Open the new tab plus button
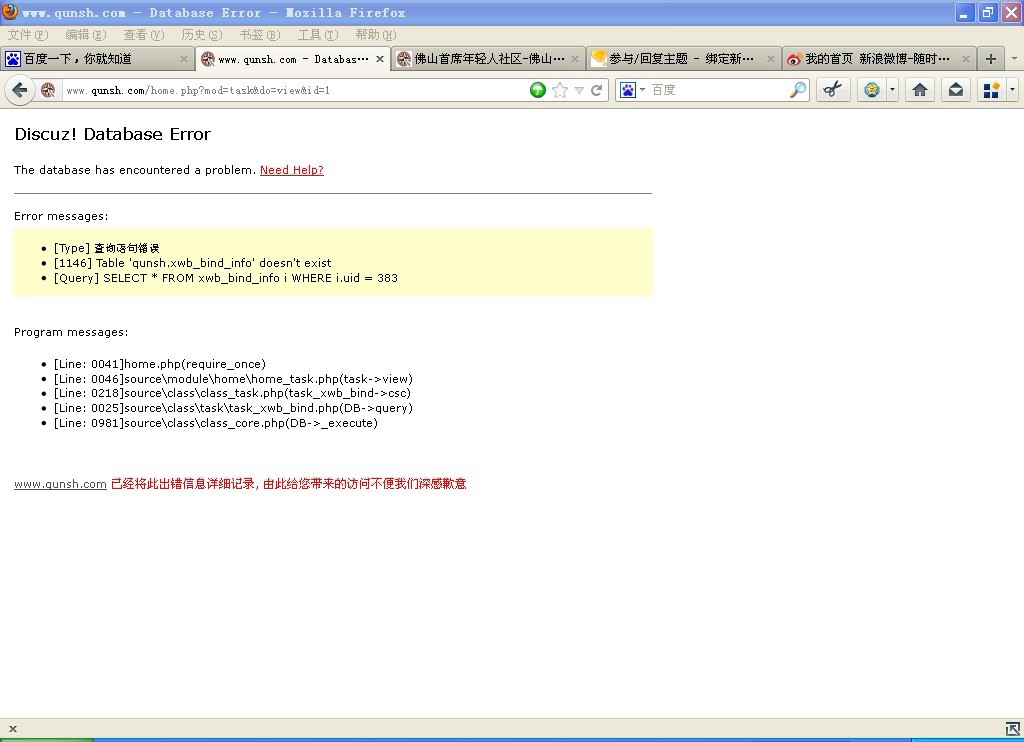The height and width of the screenshot is (742, 1024). pyautogui.click(x=991, y=59)
